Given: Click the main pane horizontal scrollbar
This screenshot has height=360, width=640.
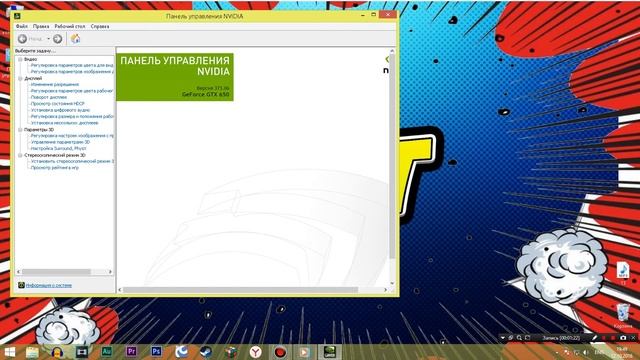Looking at the screenshot, I should point(240,290).
